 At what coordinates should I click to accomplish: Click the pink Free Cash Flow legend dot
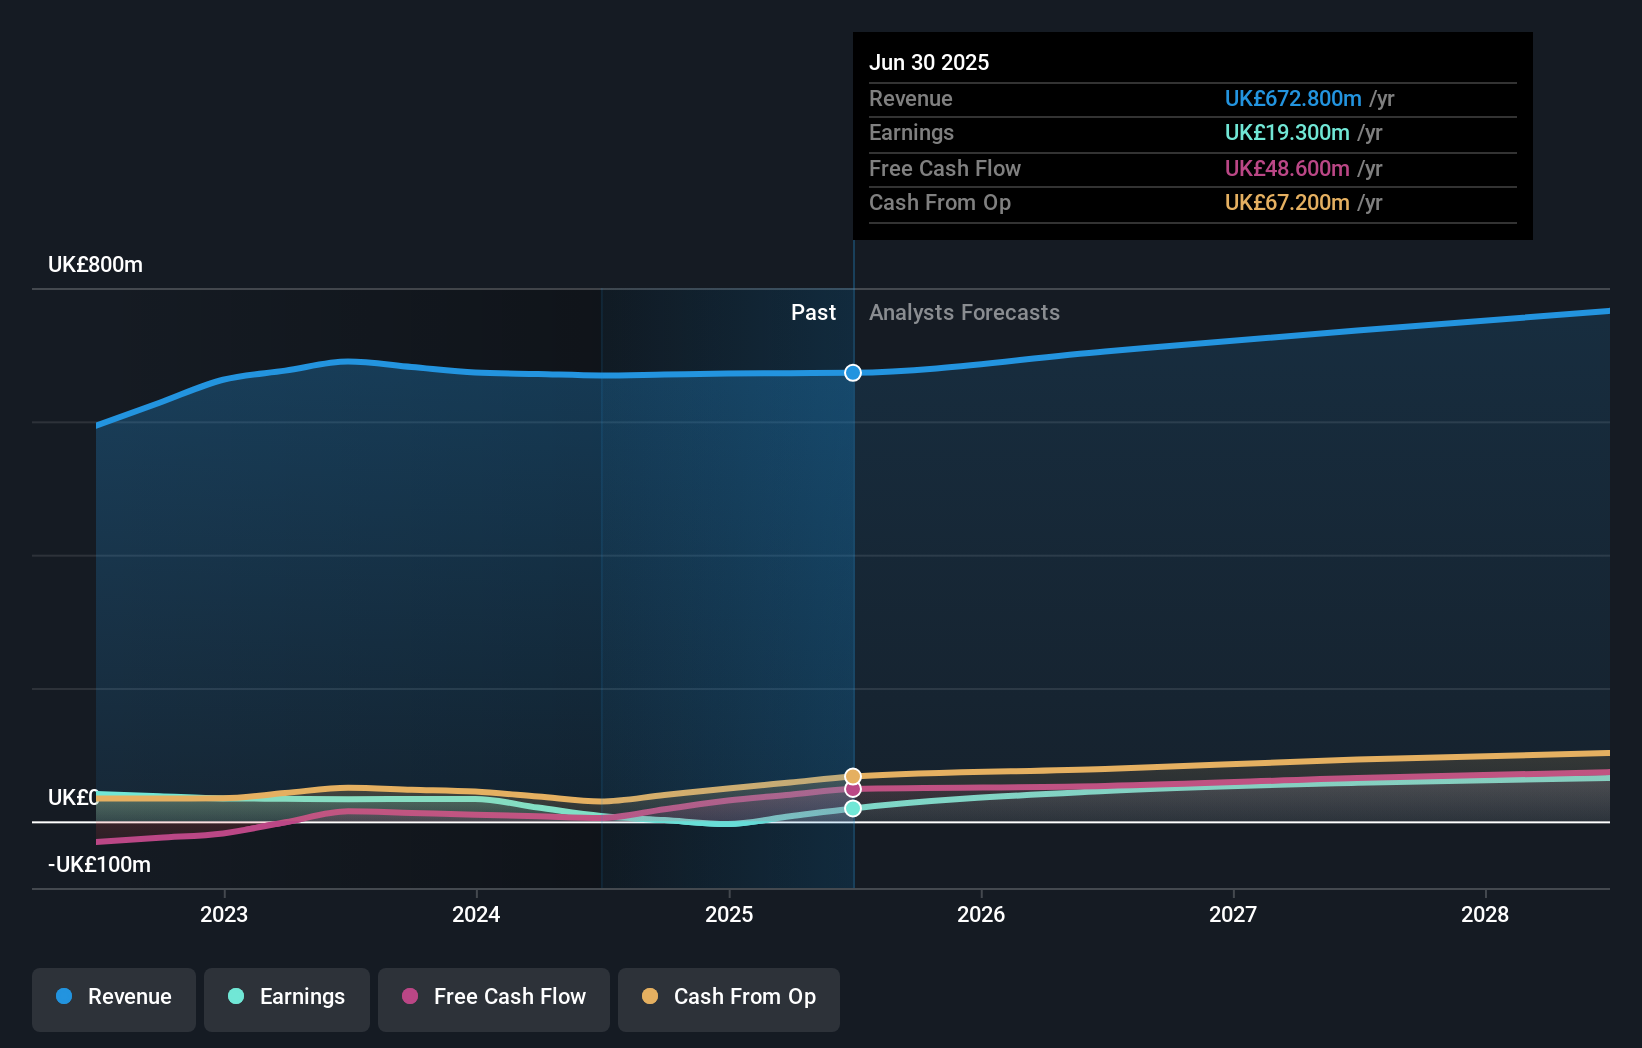(410, 997)
